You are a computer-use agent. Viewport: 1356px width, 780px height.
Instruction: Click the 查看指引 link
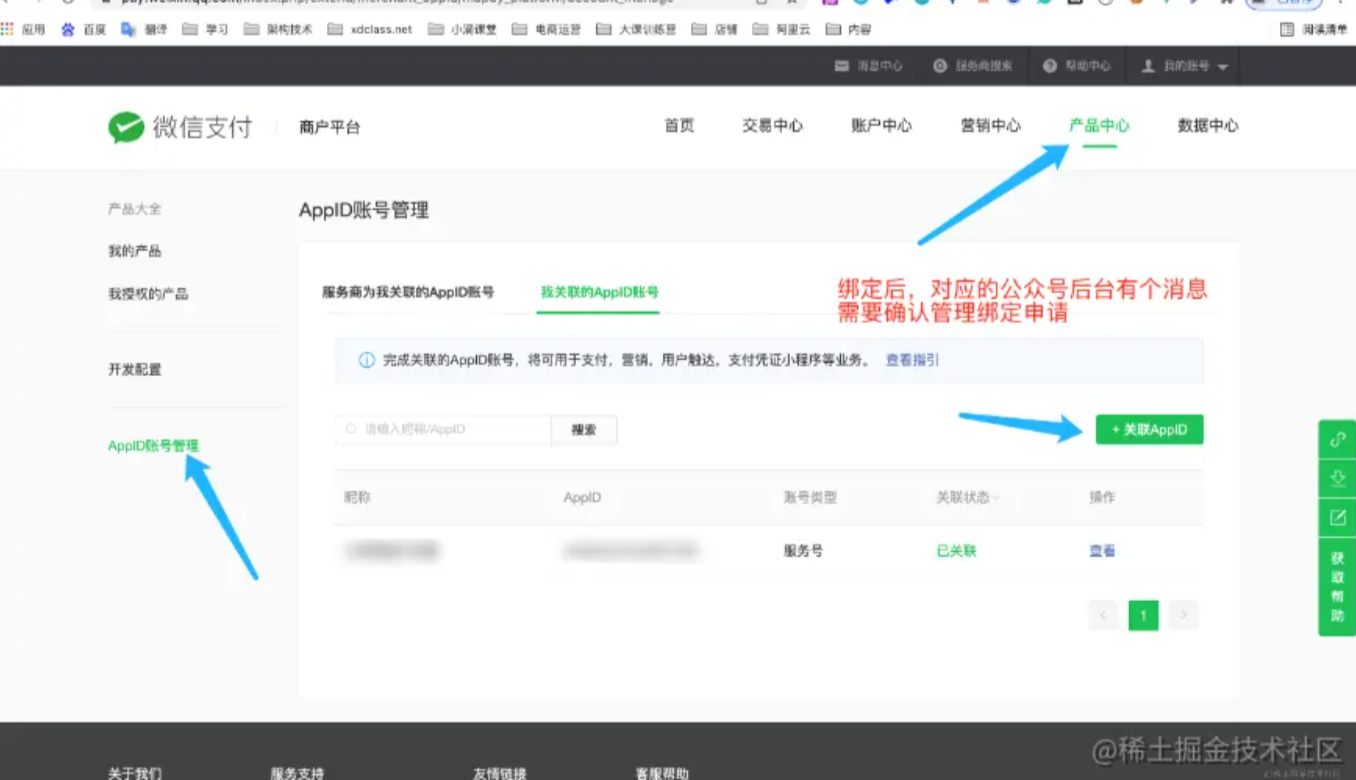click(x=912, y=360)
